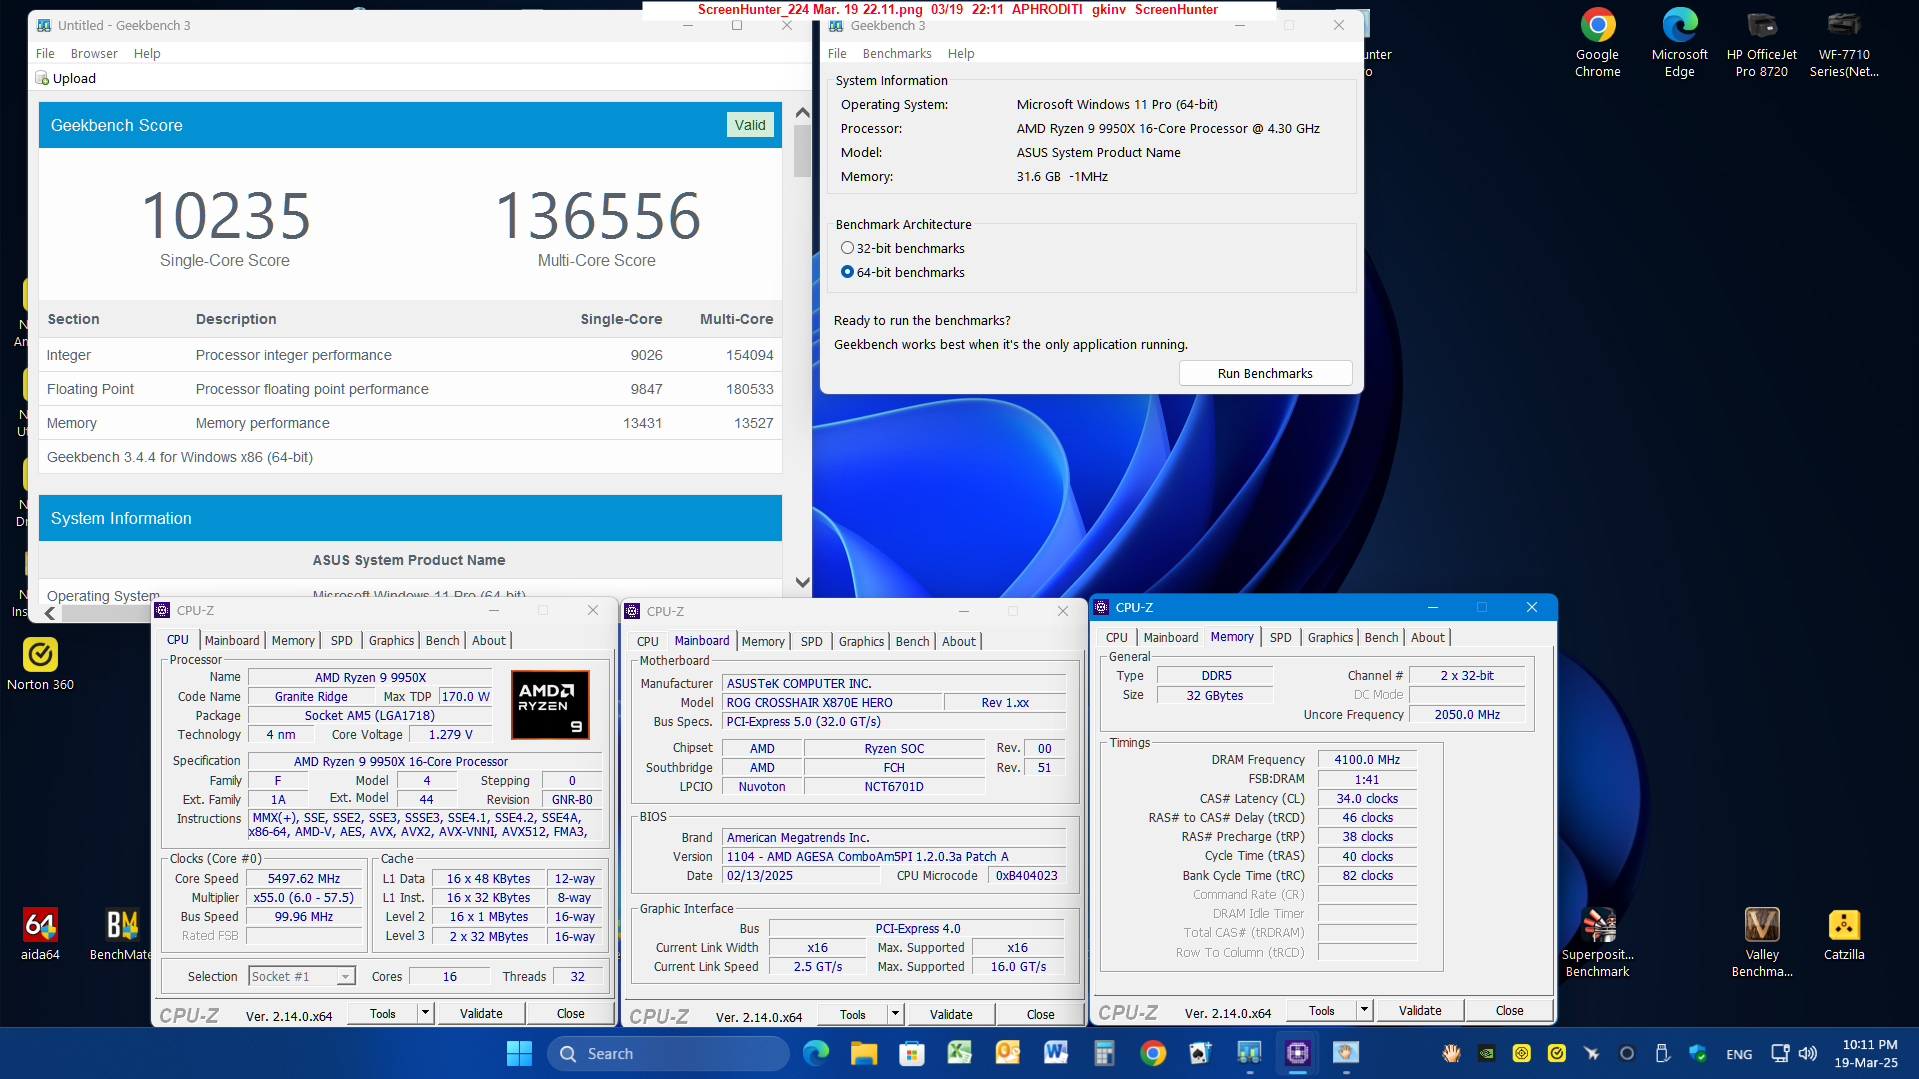Open Microsoft Store from taskbar
Screen dimensions: 1919x1079
[x=911, y=1053]
